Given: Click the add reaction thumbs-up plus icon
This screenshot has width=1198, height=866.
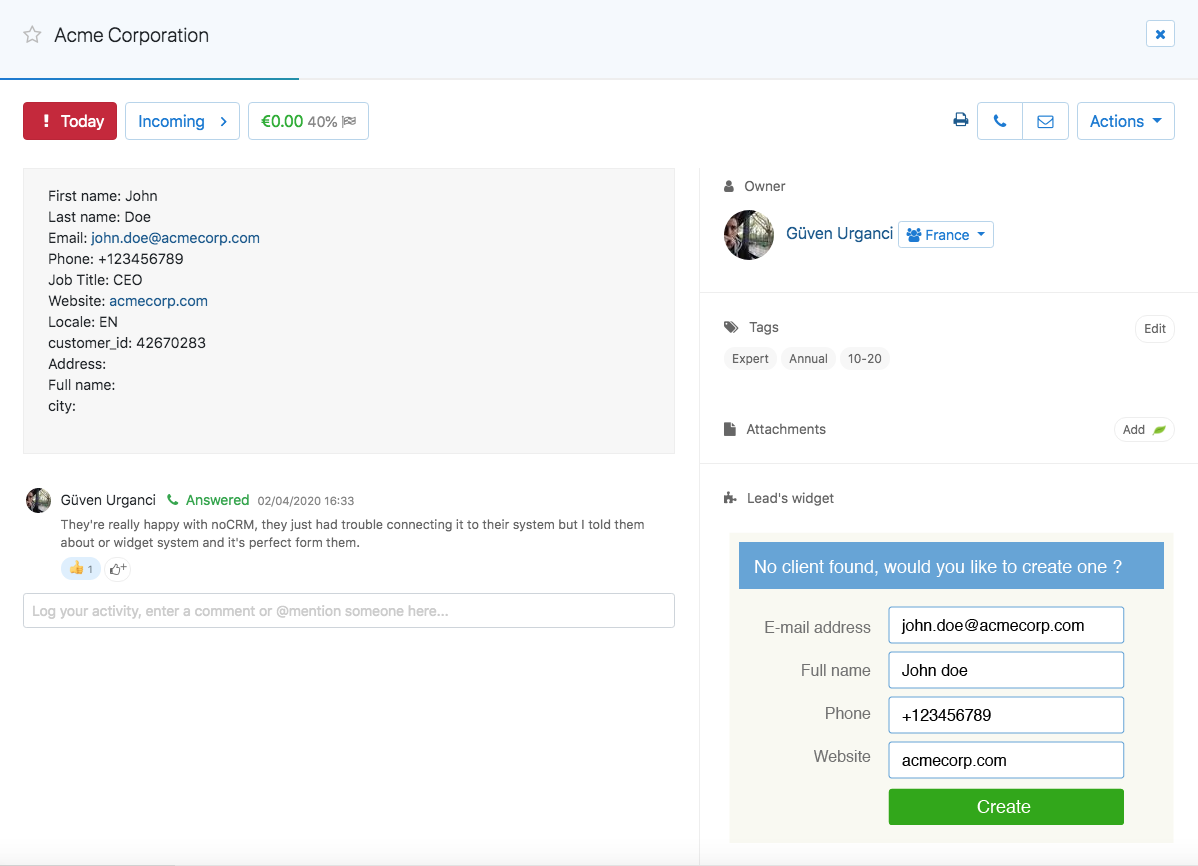Looking at the screenshot, I should (x=118, y=569).
